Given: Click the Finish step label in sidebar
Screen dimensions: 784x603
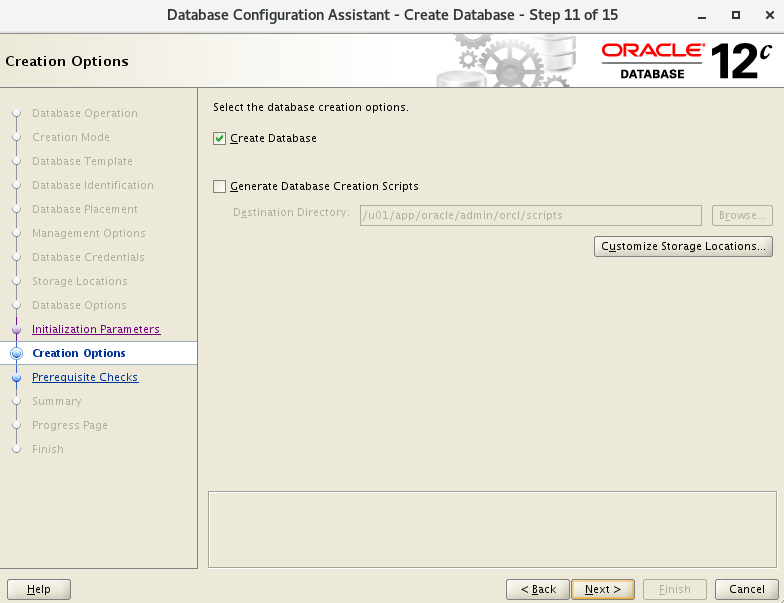Looking at the screenshot, I should (x=48, y=449).
